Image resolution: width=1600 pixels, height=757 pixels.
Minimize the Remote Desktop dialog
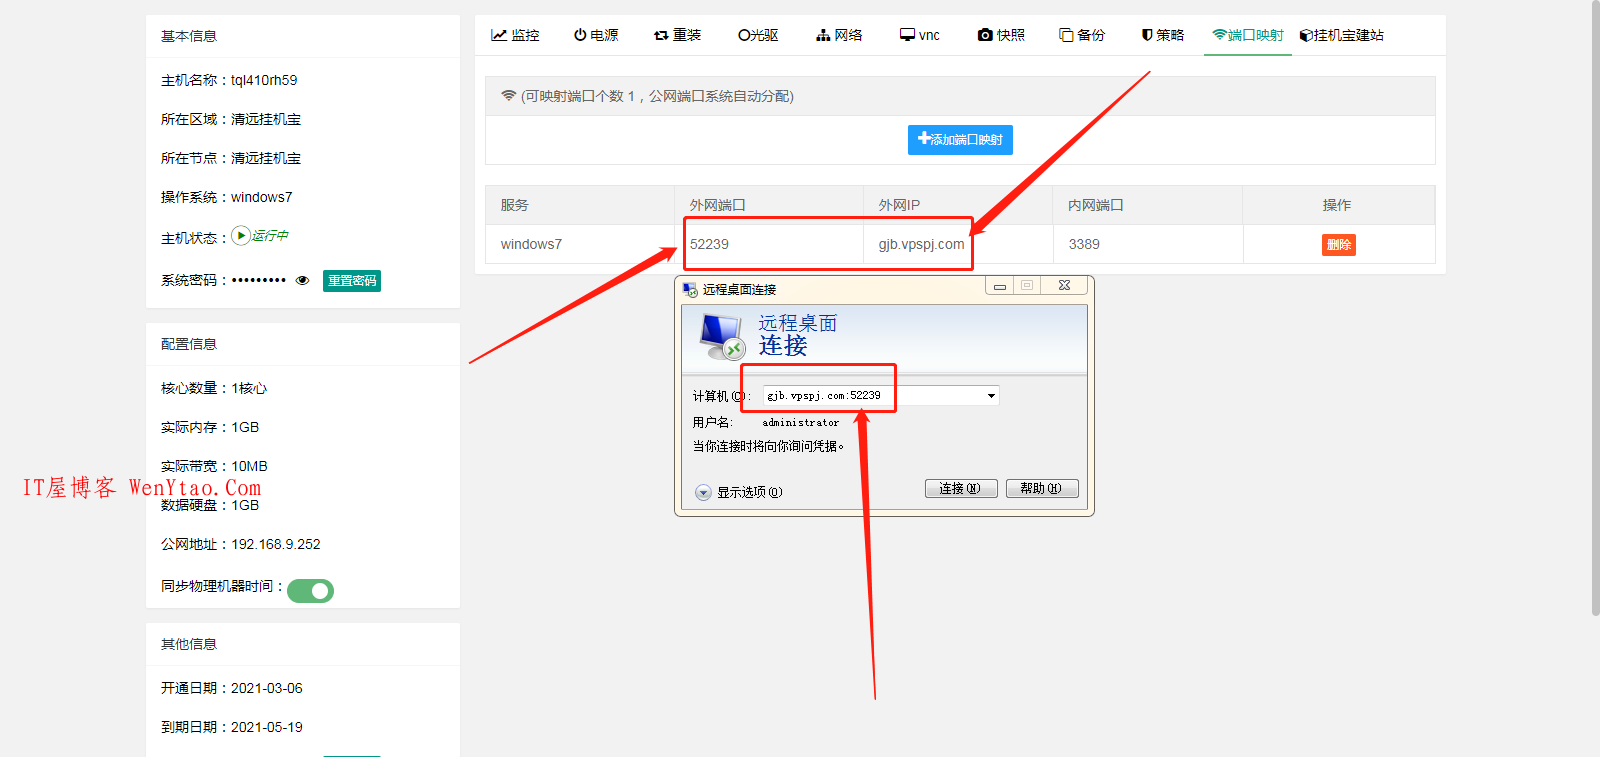click(x=999, y=286)
